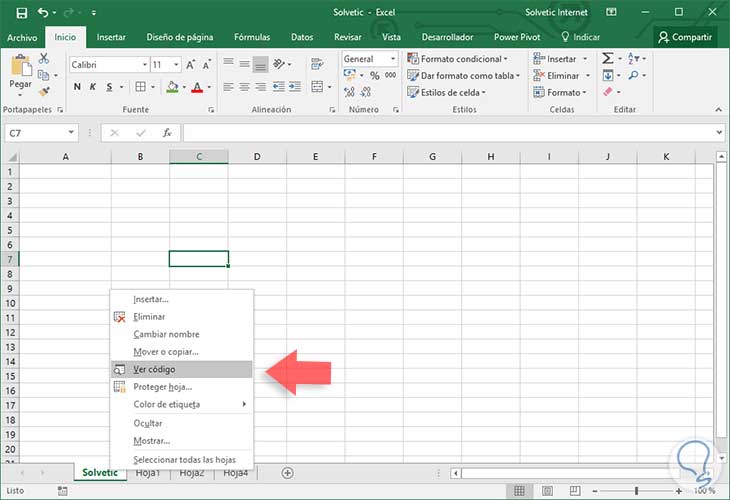Click the insert function fx icon

167,133
